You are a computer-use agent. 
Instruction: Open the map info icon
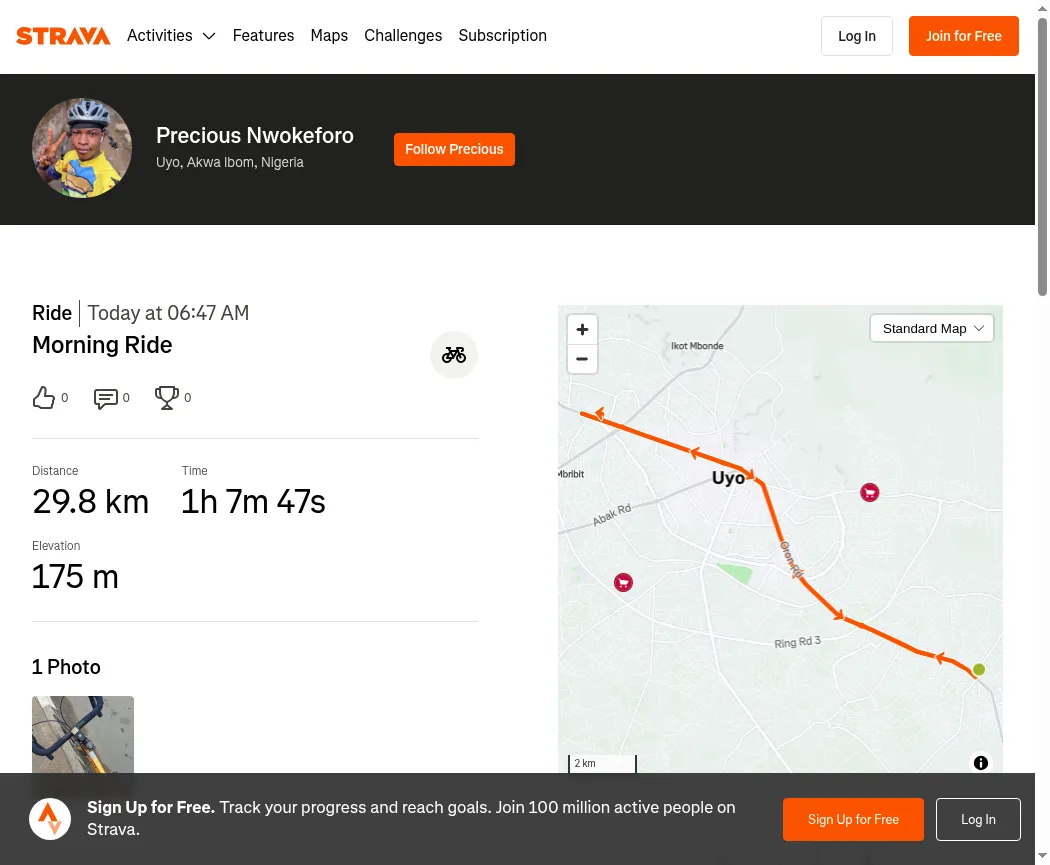point(980,763)
